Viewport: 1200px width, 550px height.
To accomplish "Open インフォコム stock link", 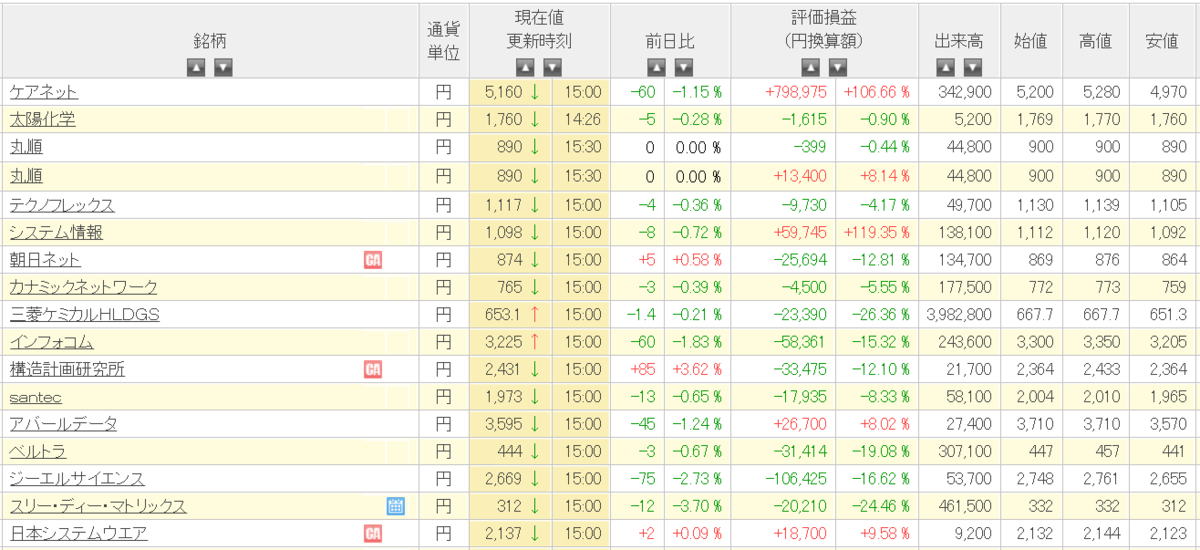I will click(x=51, y=343).
